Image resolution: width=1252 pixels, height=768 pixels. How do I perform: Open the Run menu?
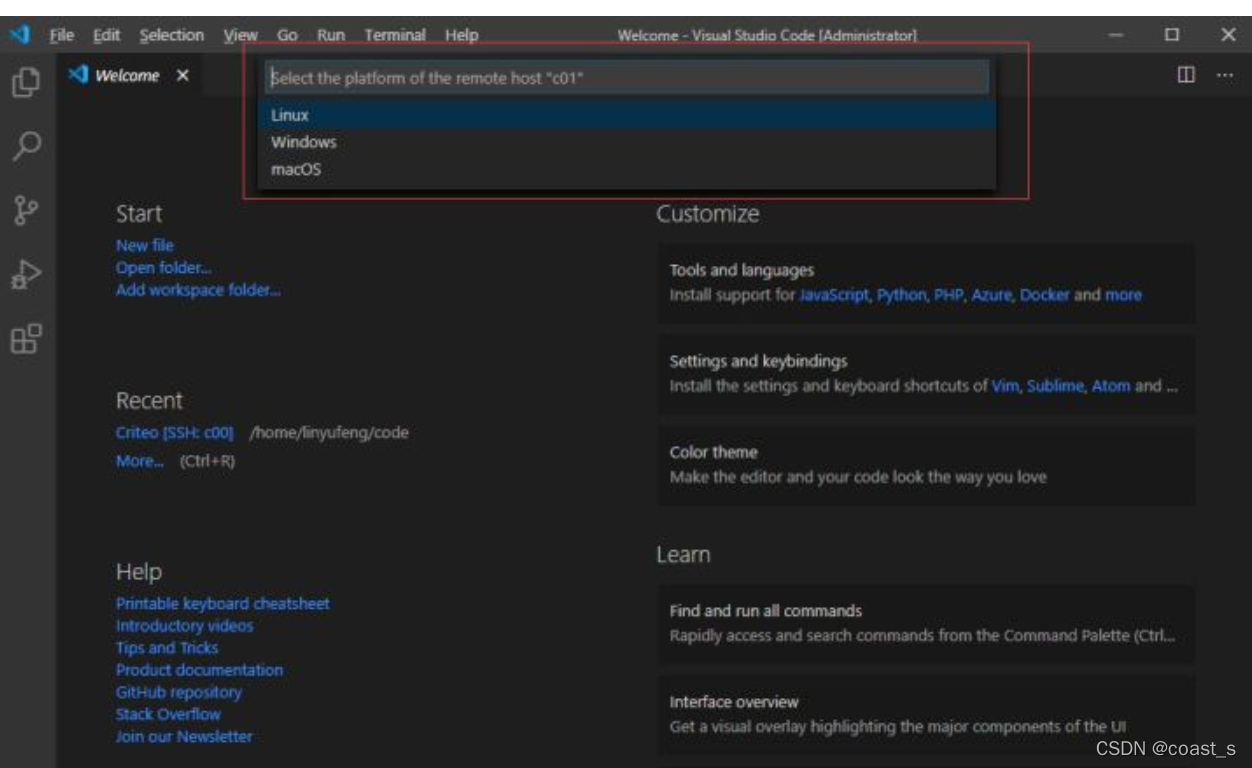pos(331,35)
